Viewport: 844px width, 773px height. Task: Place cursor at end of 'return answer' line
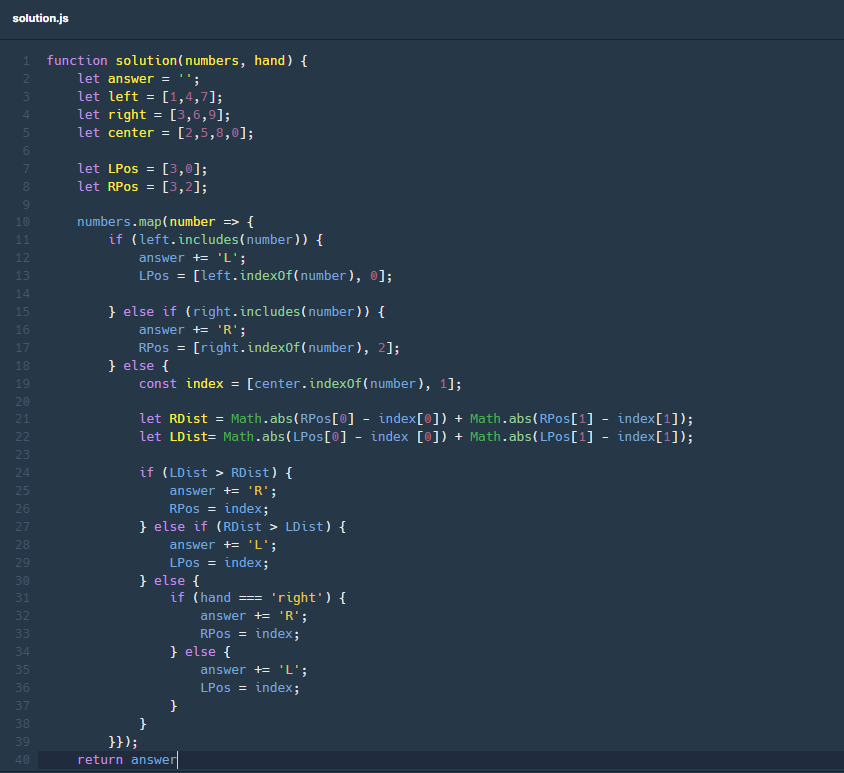[x=177, y=760]
